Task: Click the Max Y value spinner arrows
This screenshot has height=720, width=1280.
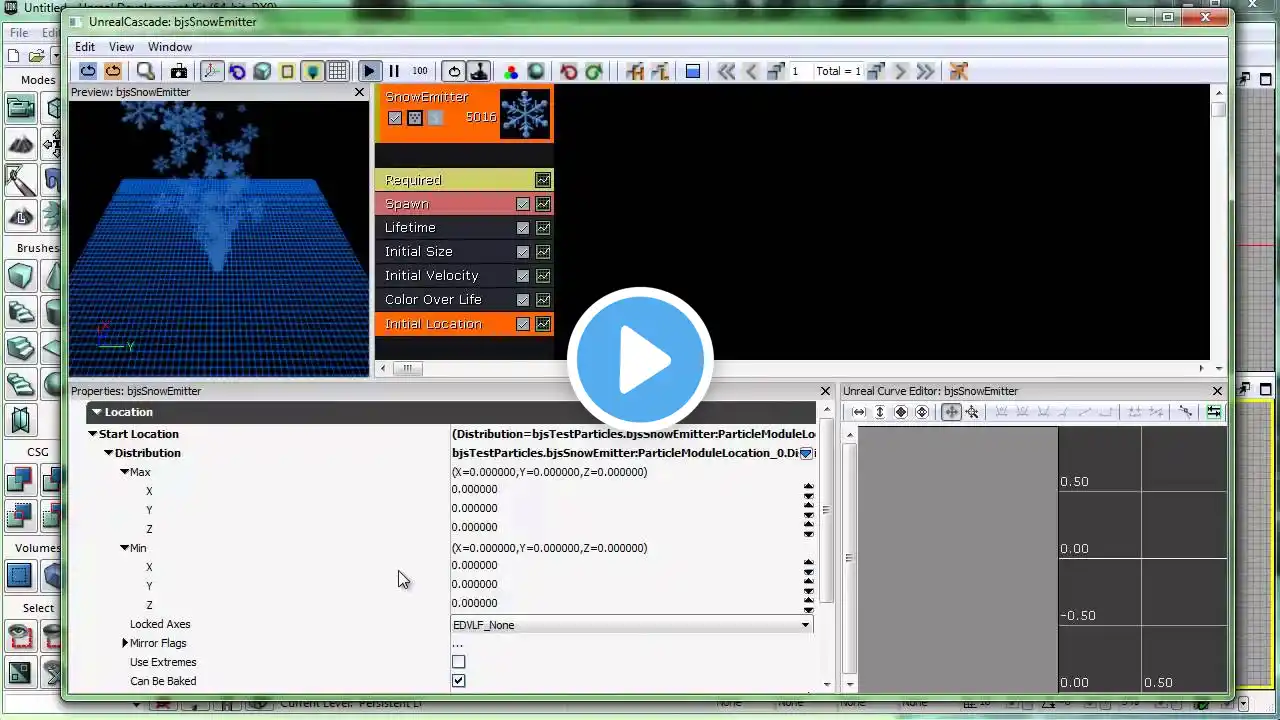Action: point(809,509)
